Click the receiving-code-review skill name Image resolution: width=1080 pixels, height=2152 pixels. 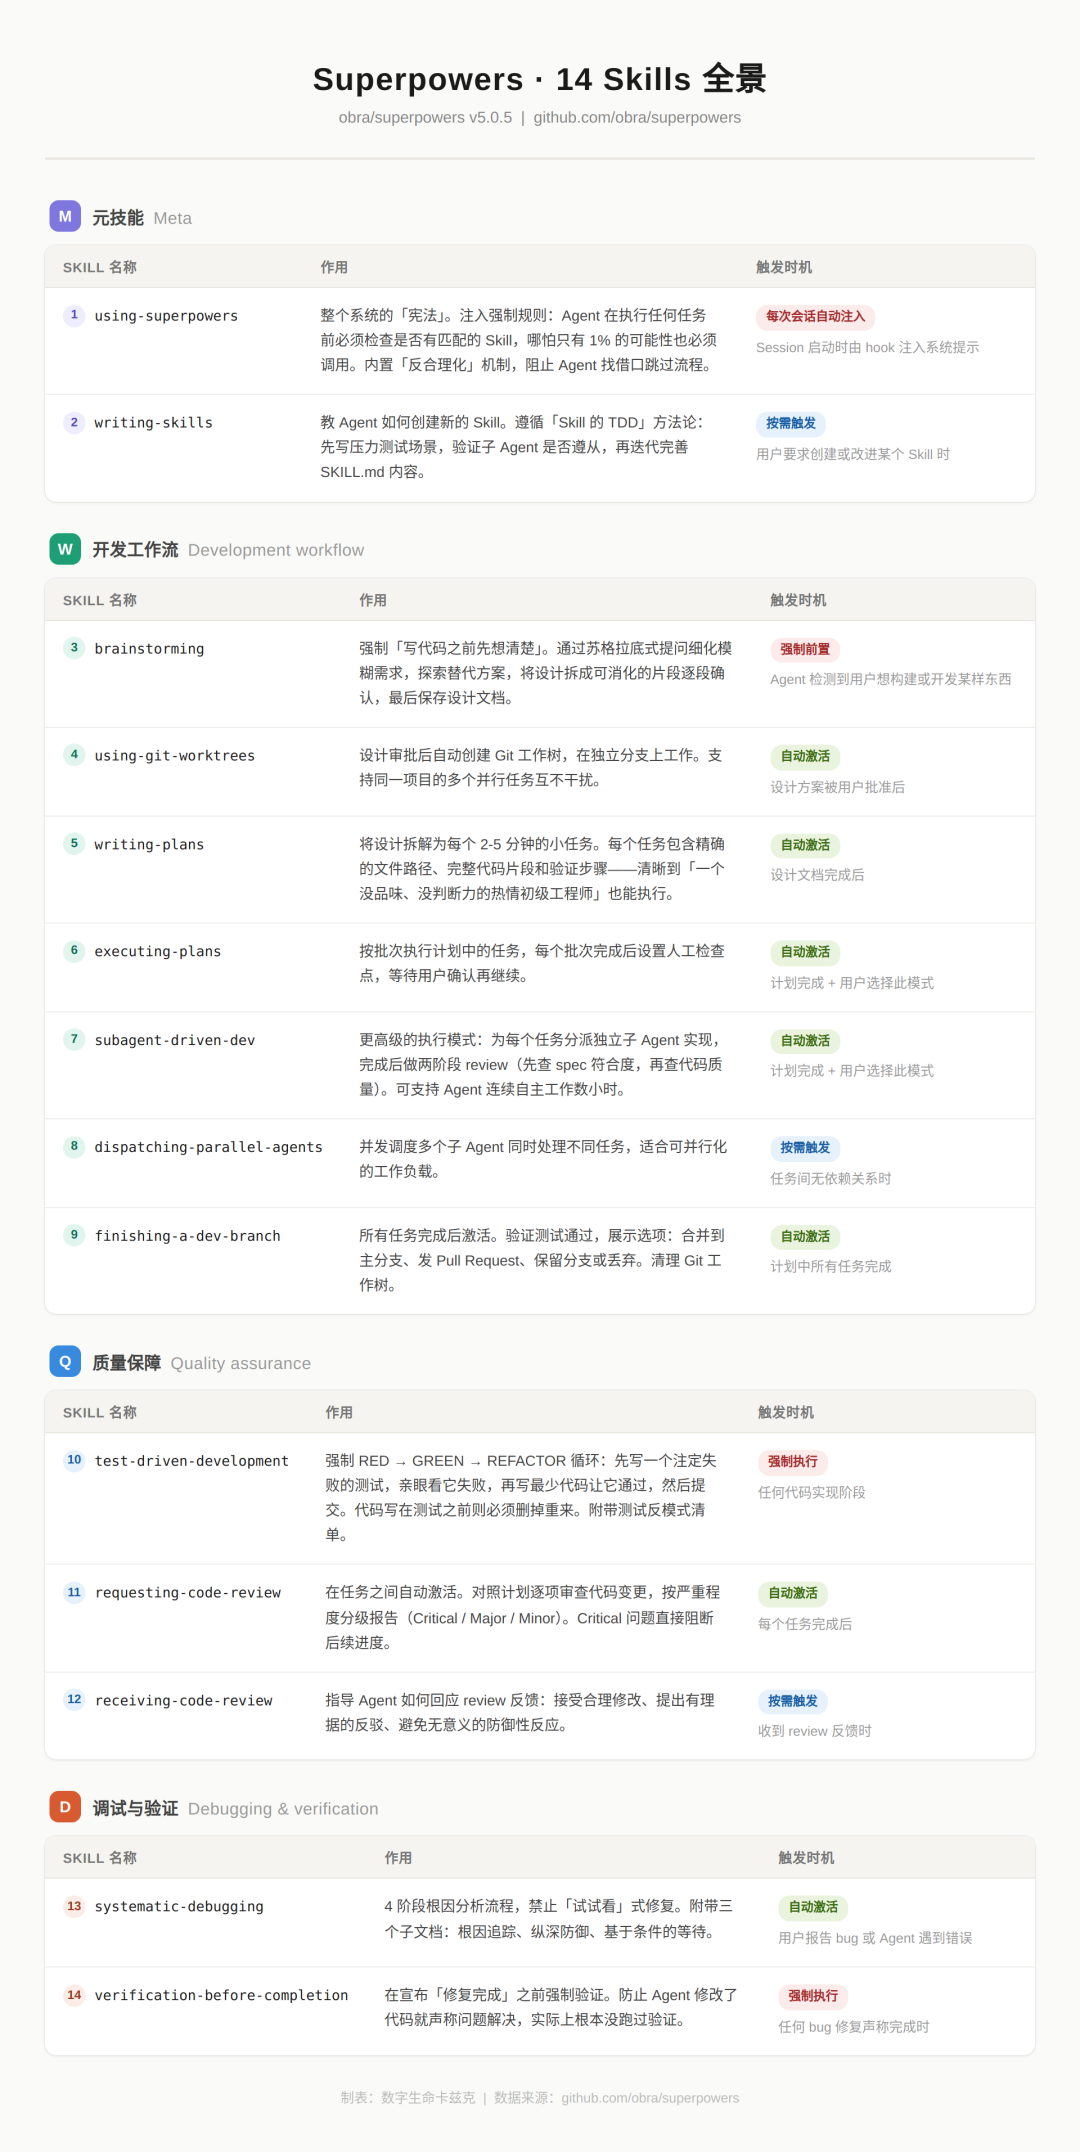coord(183,1700)
